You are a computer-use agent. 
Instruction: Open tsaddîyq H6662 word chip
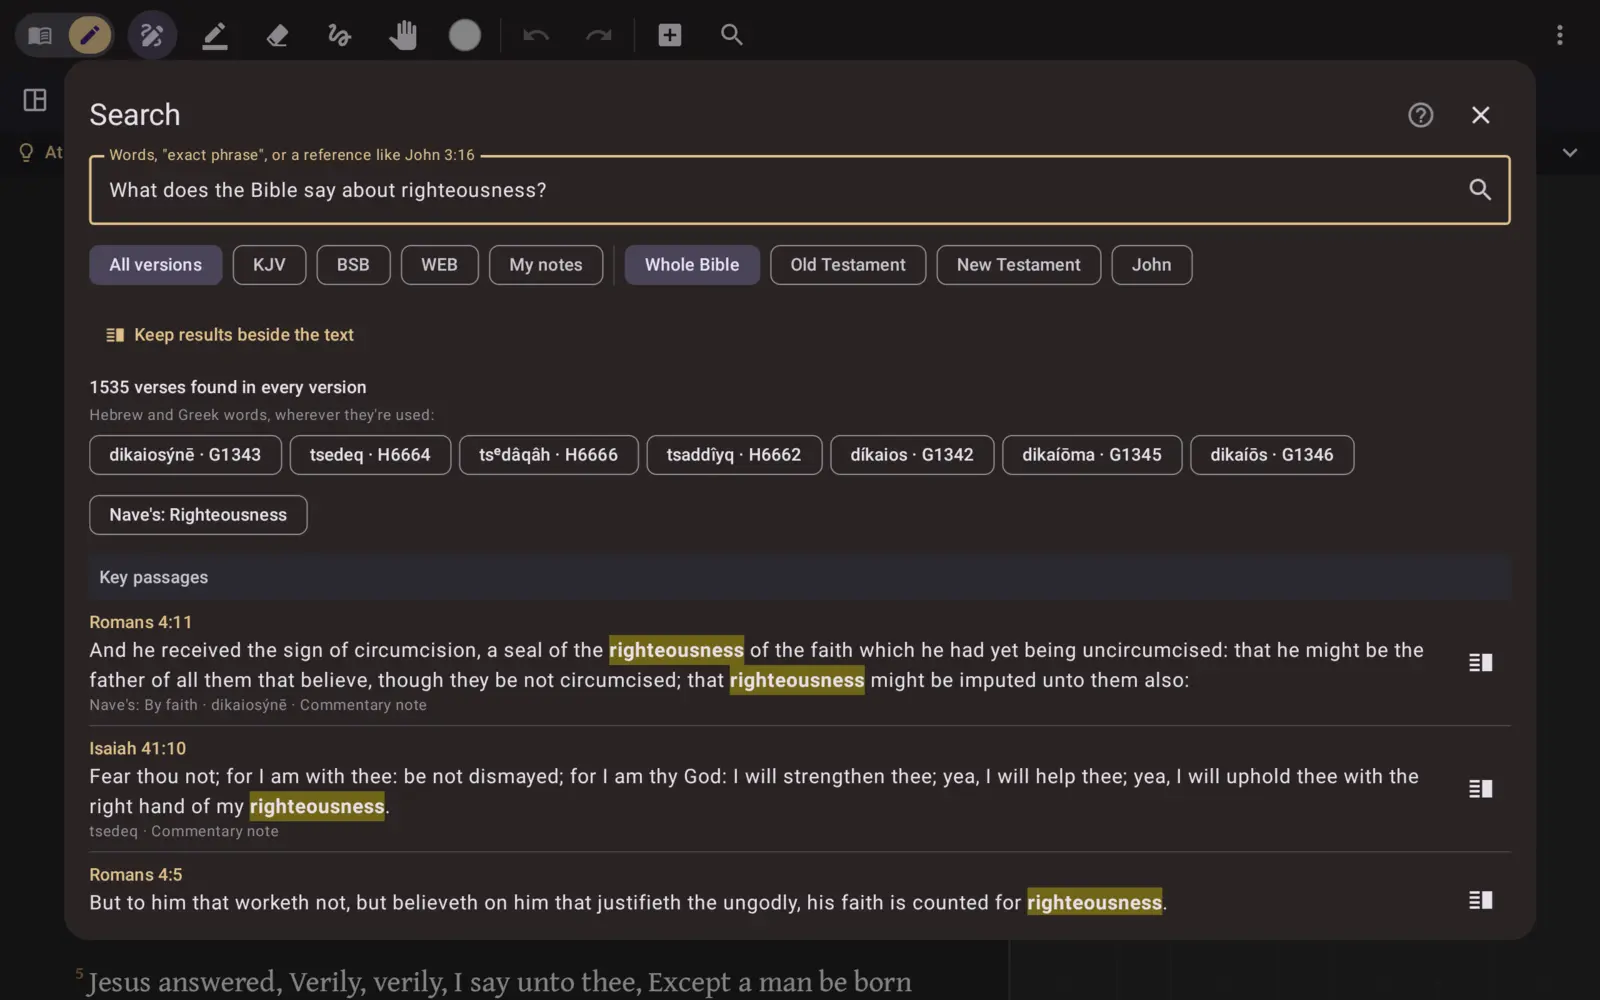(x=734, y=455)
